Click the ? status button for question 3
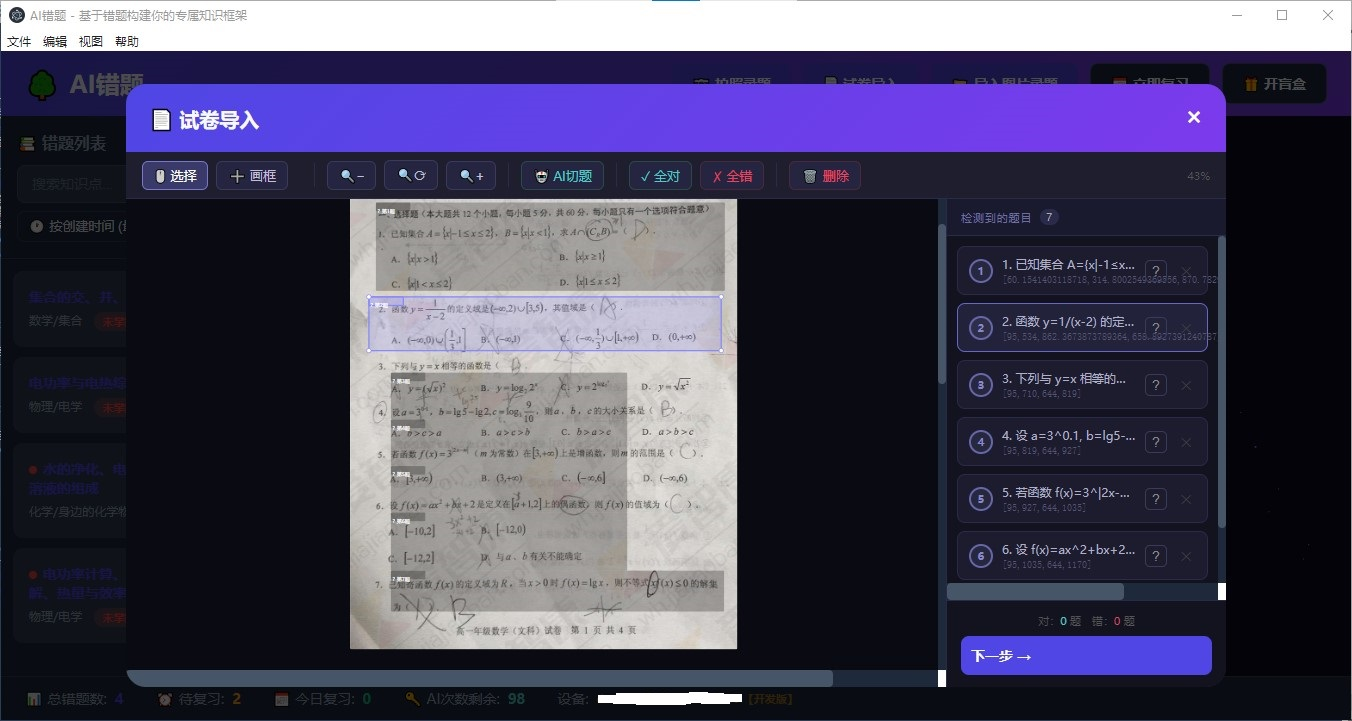 pos(1155,385)
